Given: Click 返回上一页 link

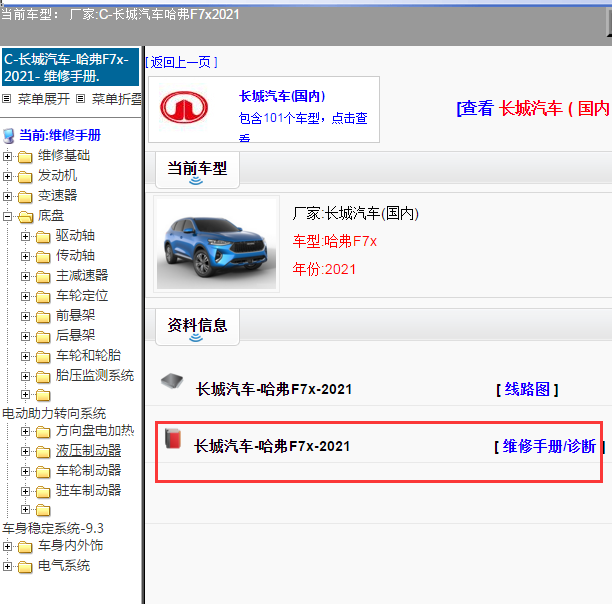Looking at the screenshot, I should [x=181, y=62].
